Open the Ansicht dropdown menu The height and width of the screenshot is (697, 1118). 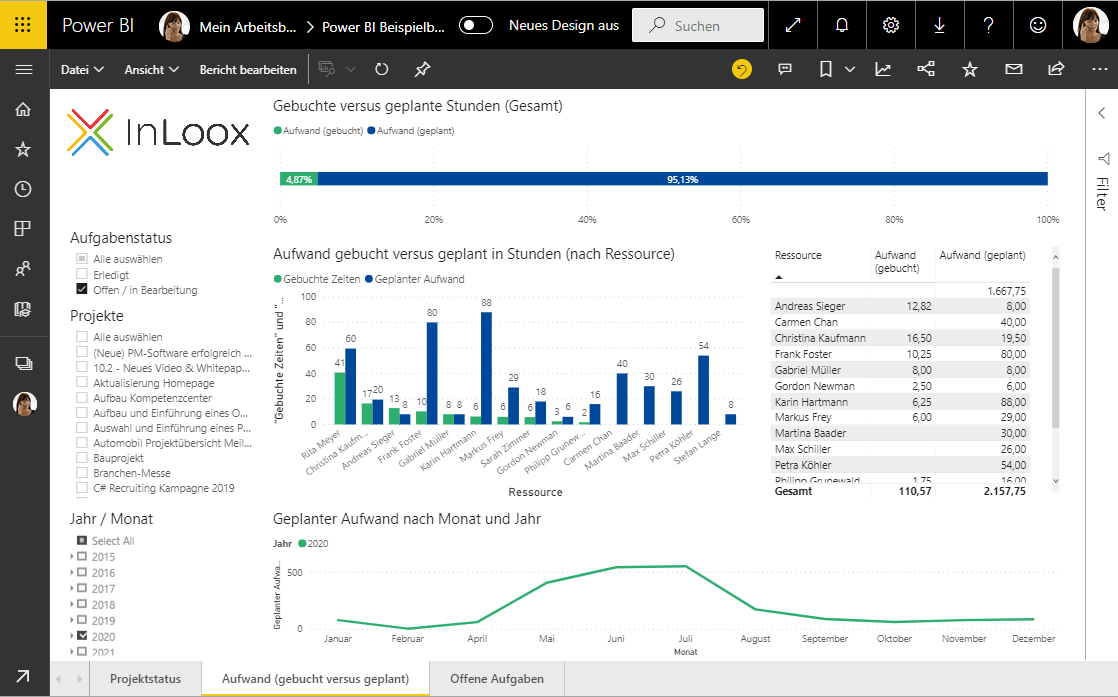pyautogui.click(x=151, y=69)
